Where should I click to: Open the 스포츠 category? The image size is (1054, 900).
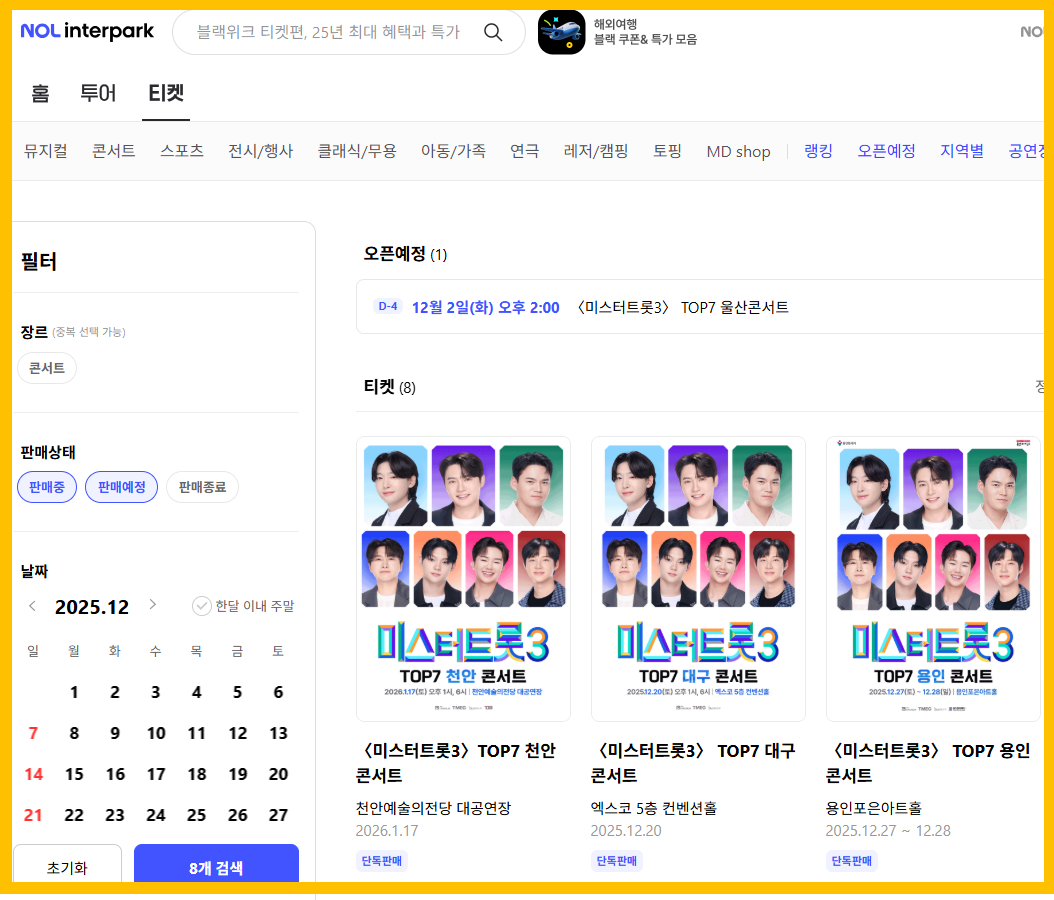click(181, 151)
